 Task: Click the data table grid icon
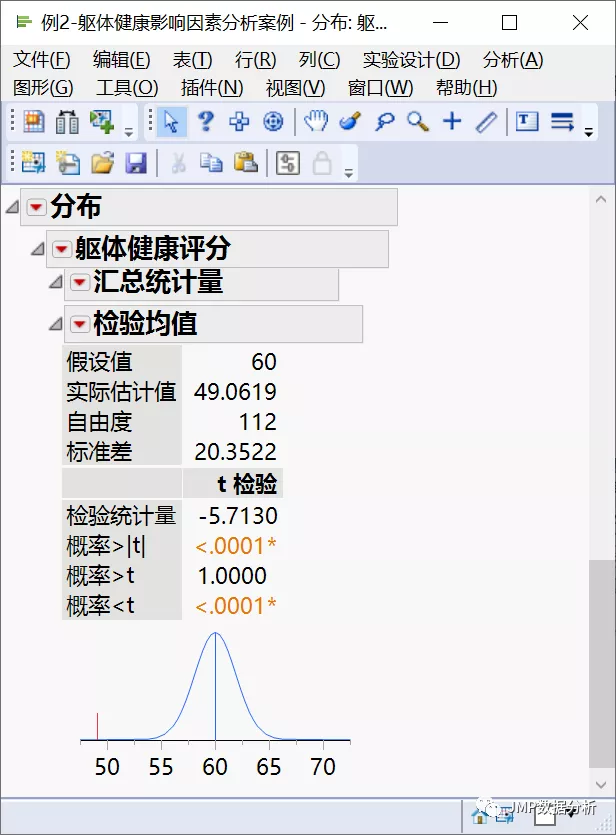[34, 121]
